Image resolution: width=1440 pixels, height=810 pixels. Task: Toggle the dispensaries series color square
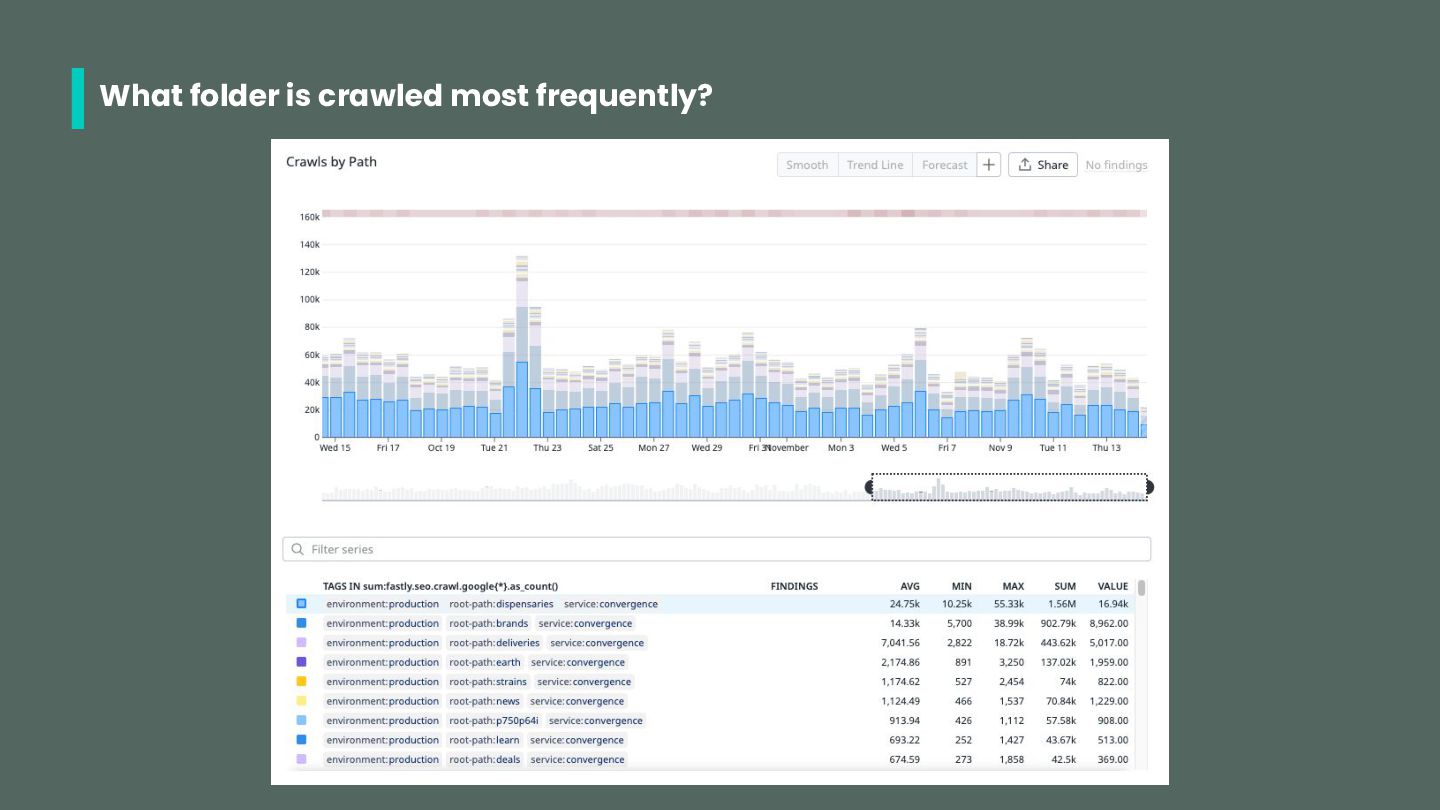coord(302,604)
